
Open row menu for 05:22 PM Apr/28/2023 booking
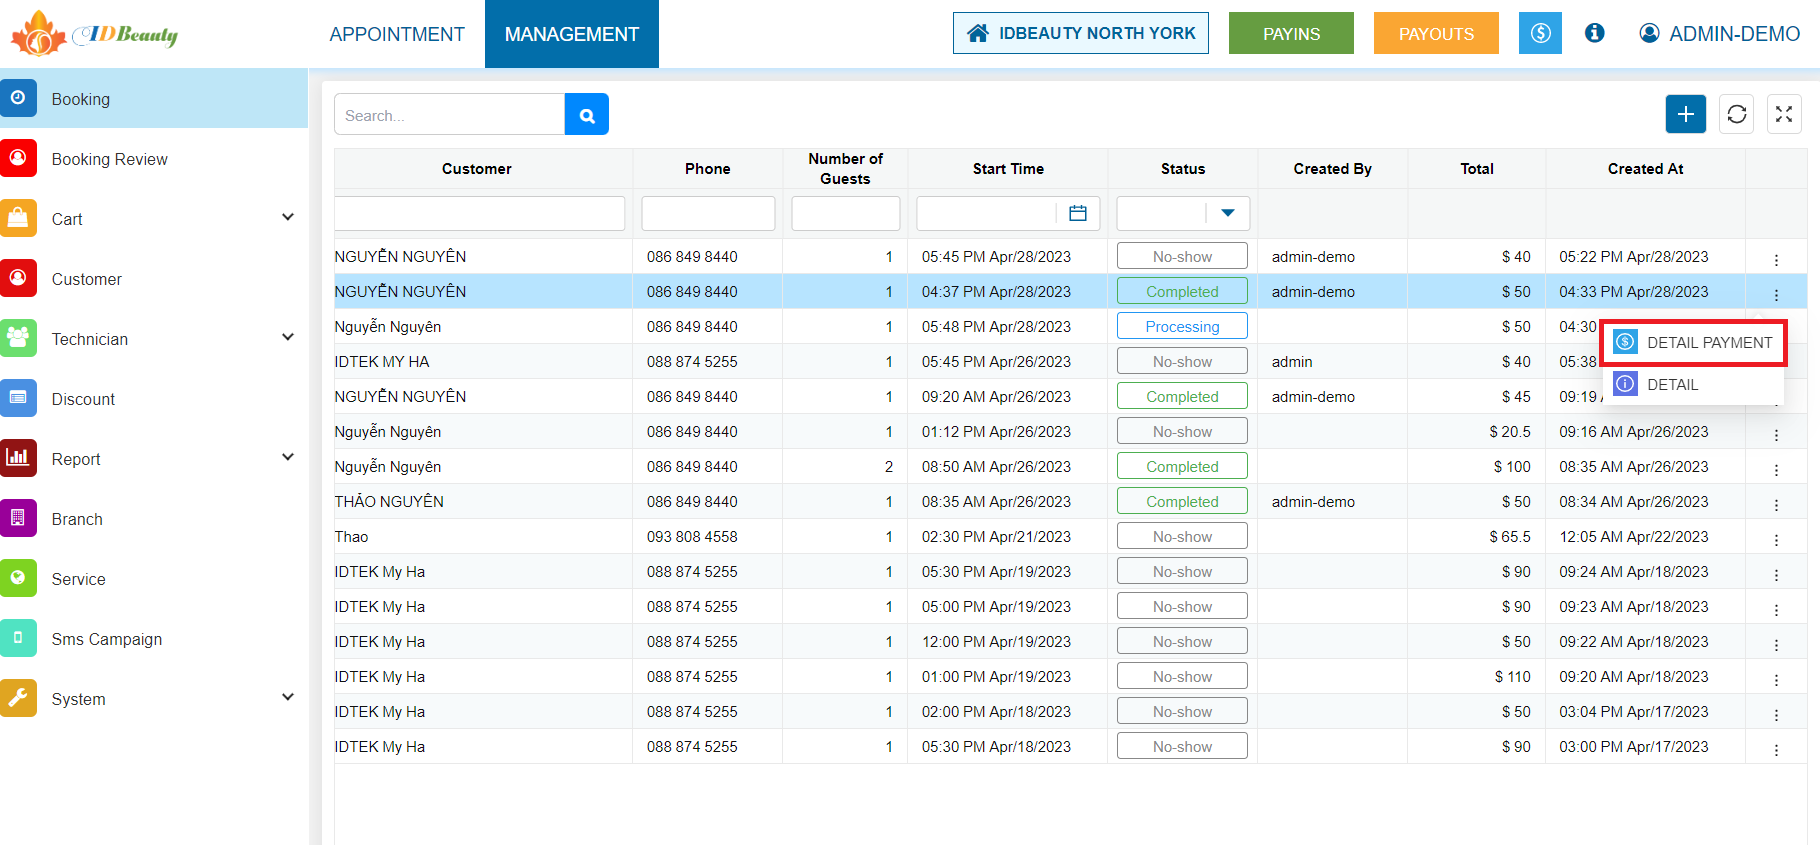[x=1776, y=260]
